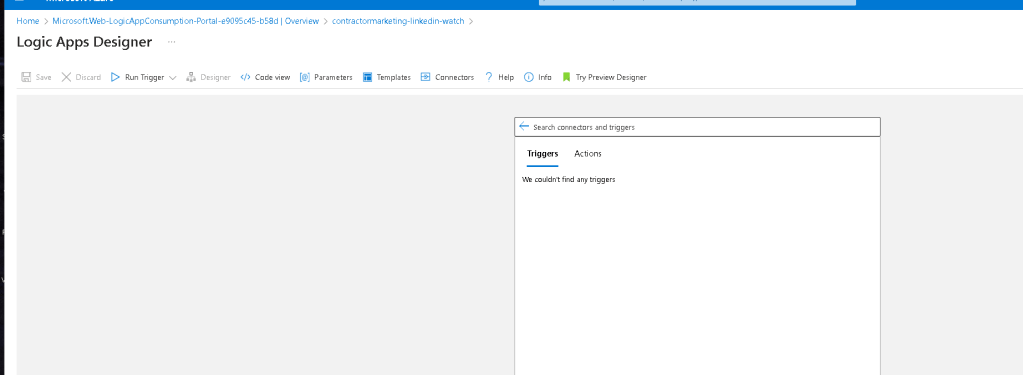Click the Run Trigger play icon
Viewport: 1023px width, 375px height.
[x=115, y=77]
